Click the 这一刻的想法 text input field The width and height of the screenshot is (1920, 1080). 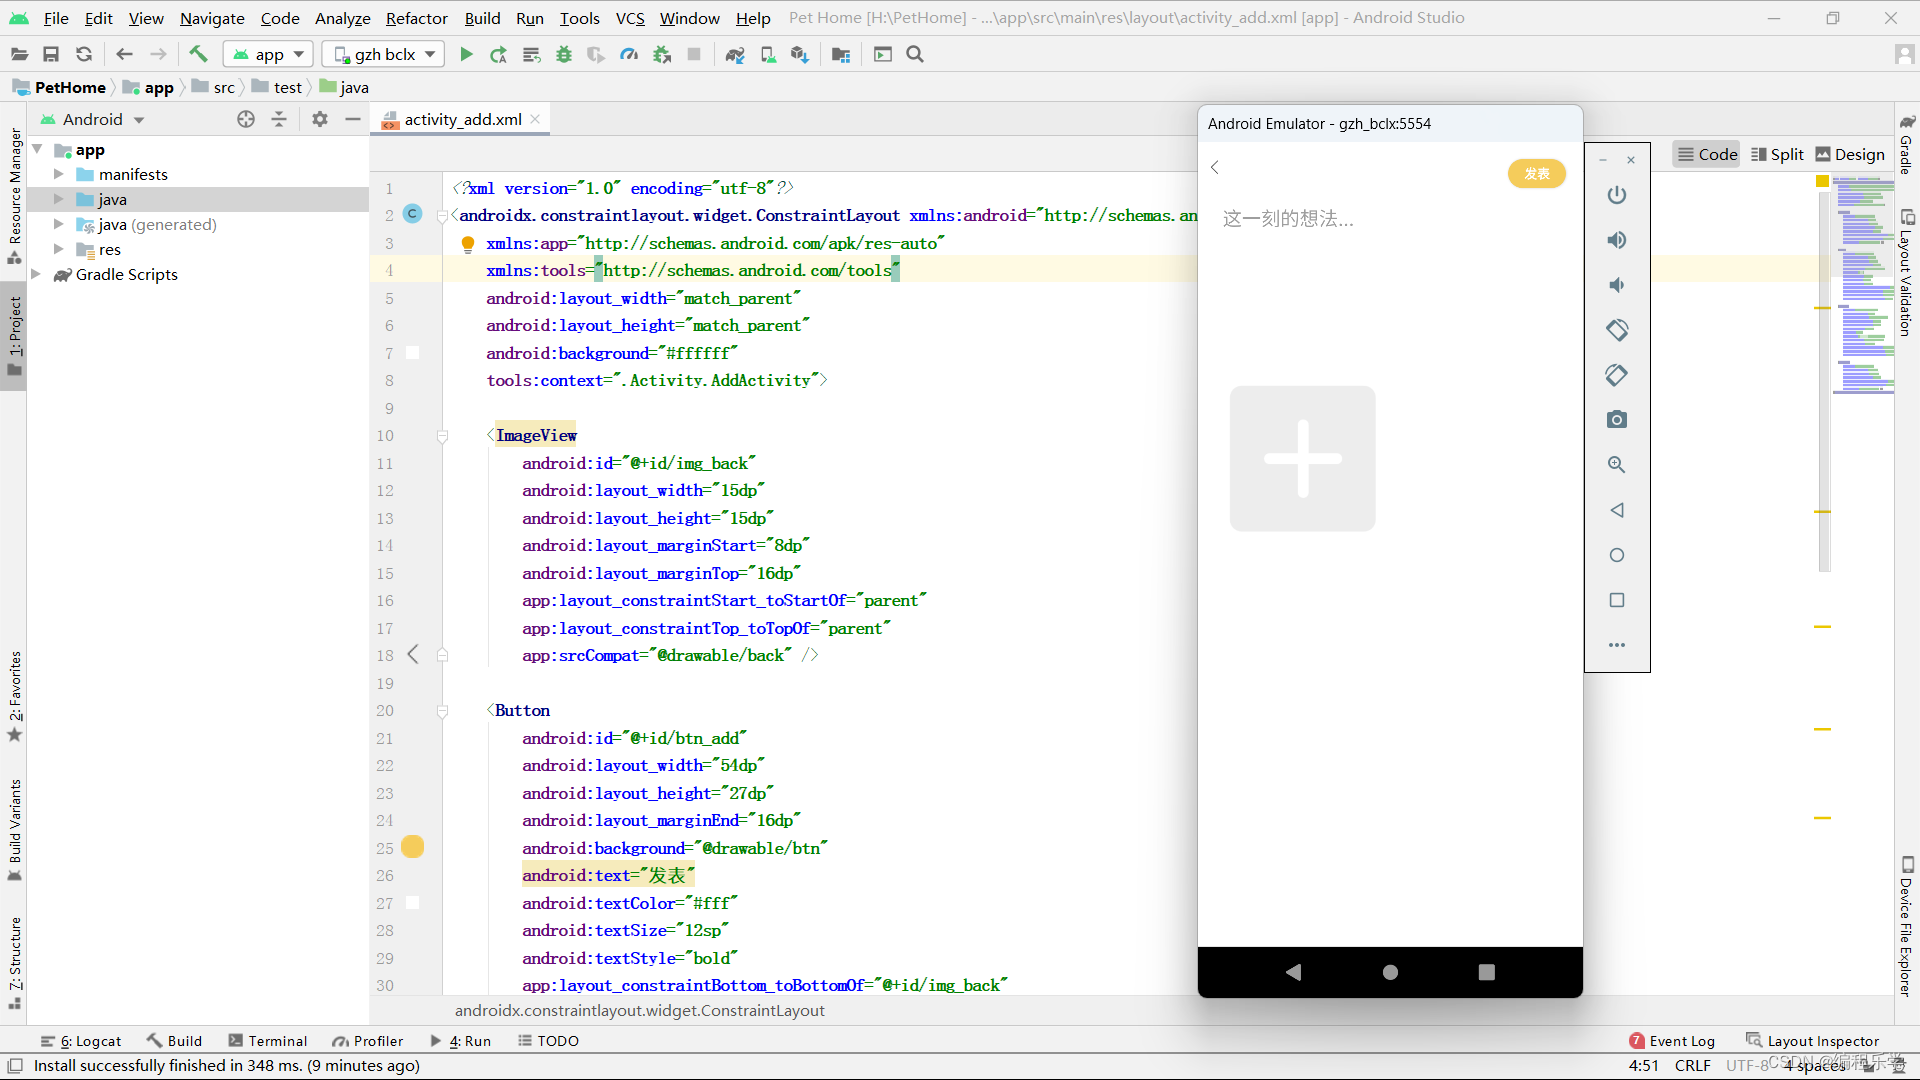click(x=1288, y=219)
